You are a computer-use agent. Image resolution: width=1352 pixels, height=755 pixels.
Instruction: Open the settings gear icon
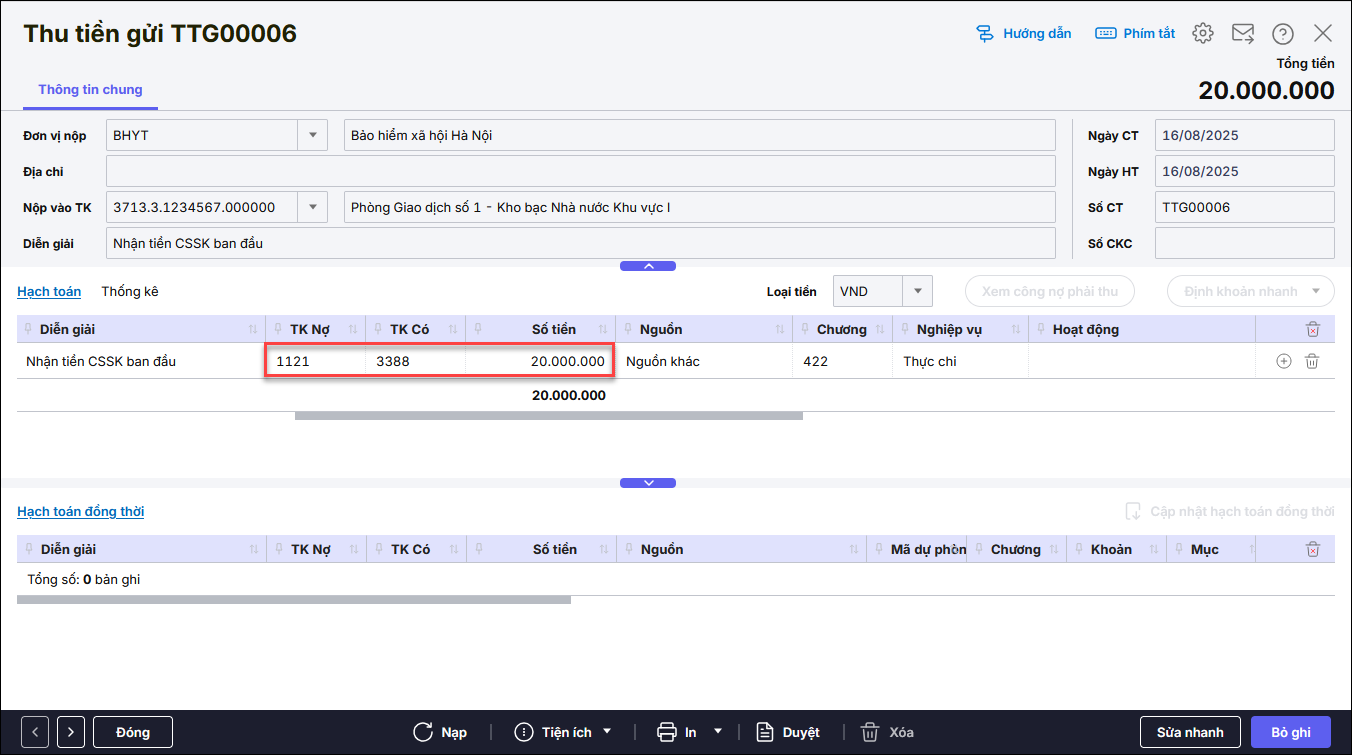1203,33
